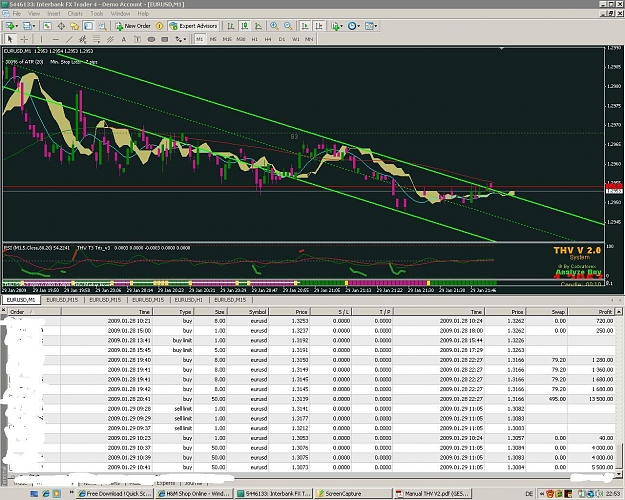Select the cursor arrow tool
This screenshot has width=625, height=500.
click(x=10, y=39)
